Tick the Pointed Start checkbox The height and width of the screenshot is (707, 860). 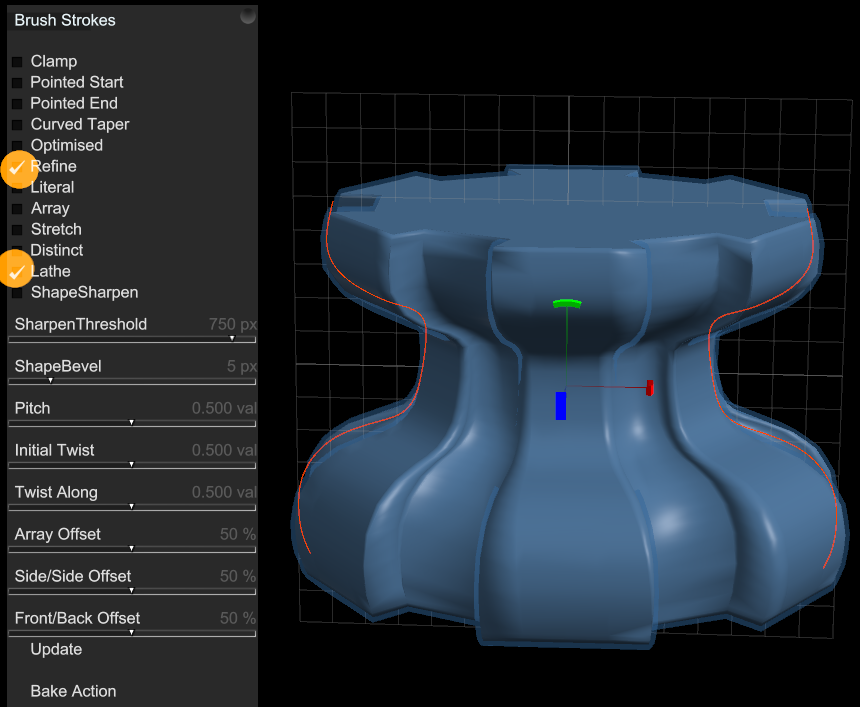pyautogui.click(x=17, y=83)
